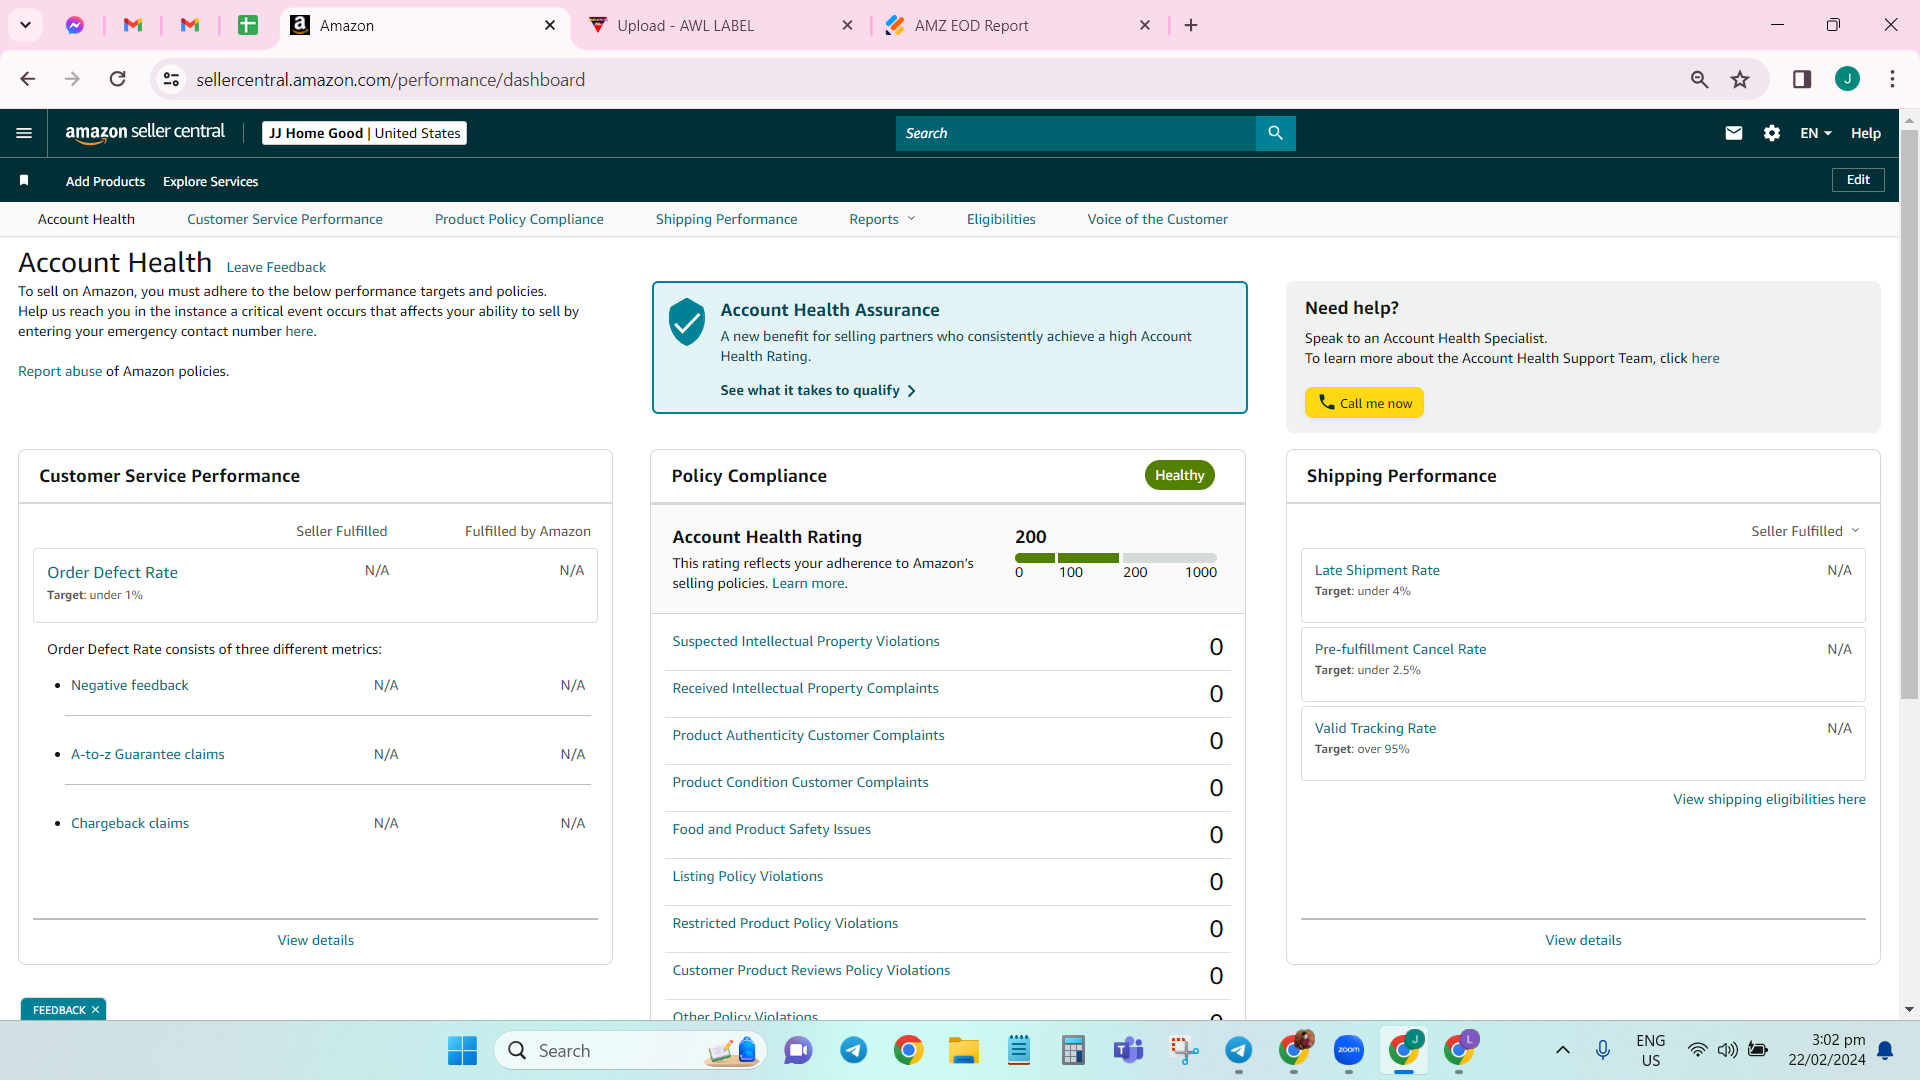Screen dimensions: 1920x1080
Task: Click the page vertical scrollbar
Action: click(1909, 415)
